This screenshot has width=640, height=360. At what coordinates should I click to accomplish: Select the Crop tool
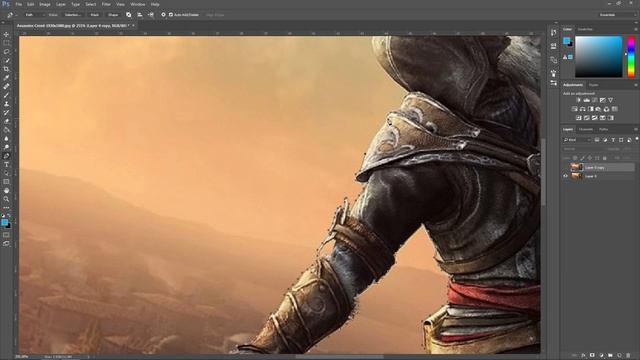point(6,69)
